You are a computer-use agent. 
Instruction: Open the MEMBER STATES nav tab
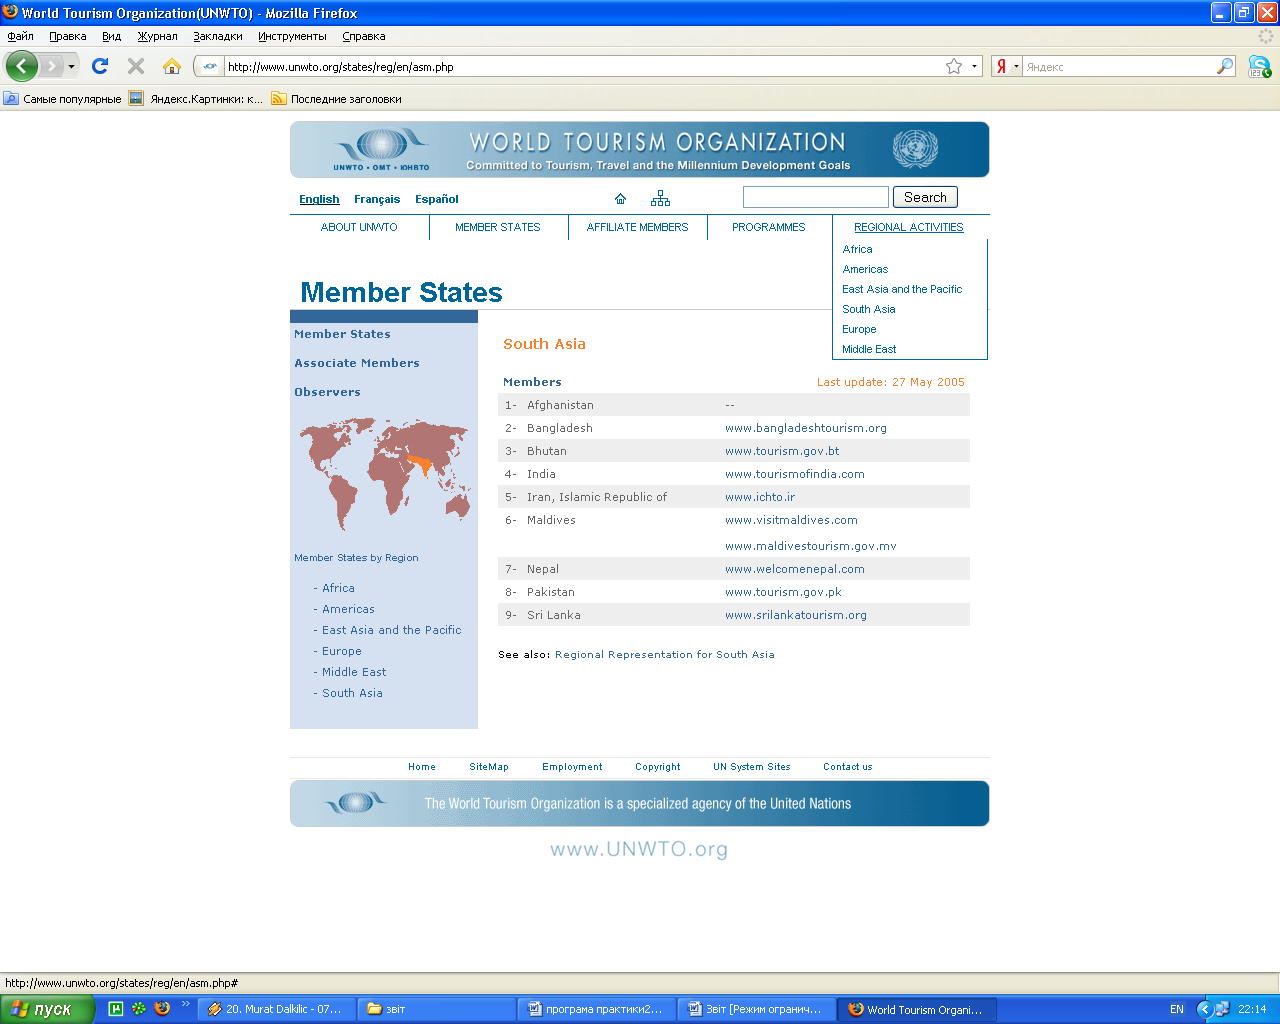[498, 227]
